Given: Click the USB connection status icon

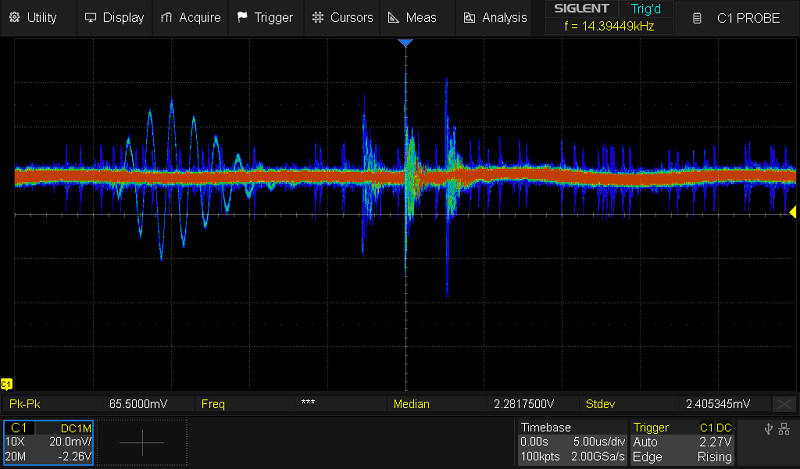Looking at the screenshot, I should click(x=768, y=430).
